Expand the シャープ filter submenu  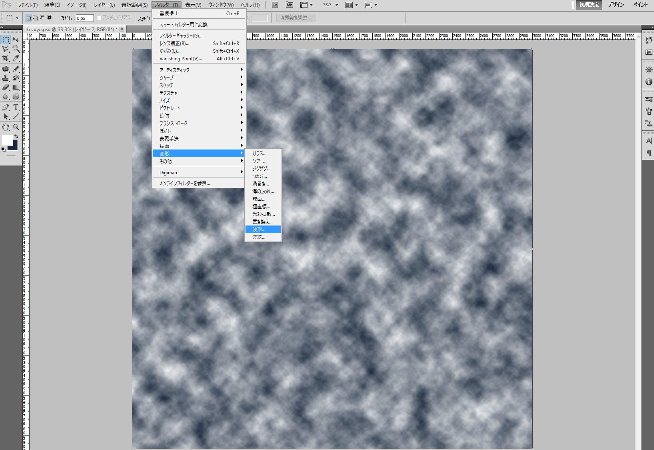(199, 78)
